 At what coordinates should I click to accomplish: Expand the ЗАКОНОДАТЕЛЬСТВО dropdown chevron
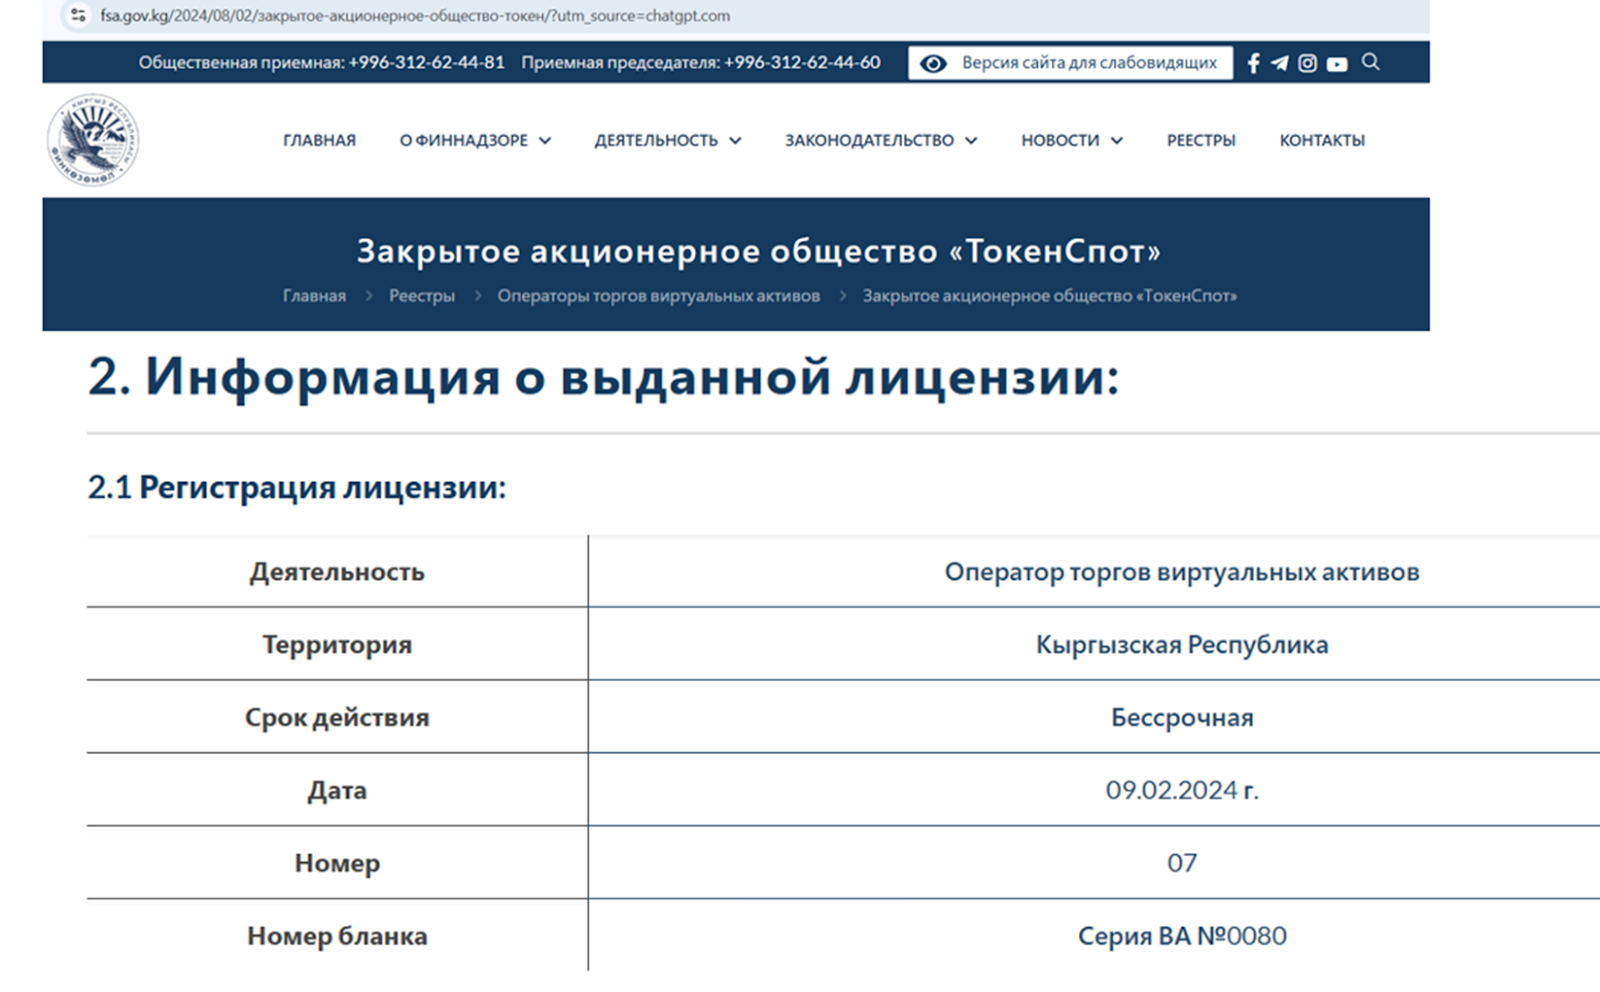click(x=971, y=141)
